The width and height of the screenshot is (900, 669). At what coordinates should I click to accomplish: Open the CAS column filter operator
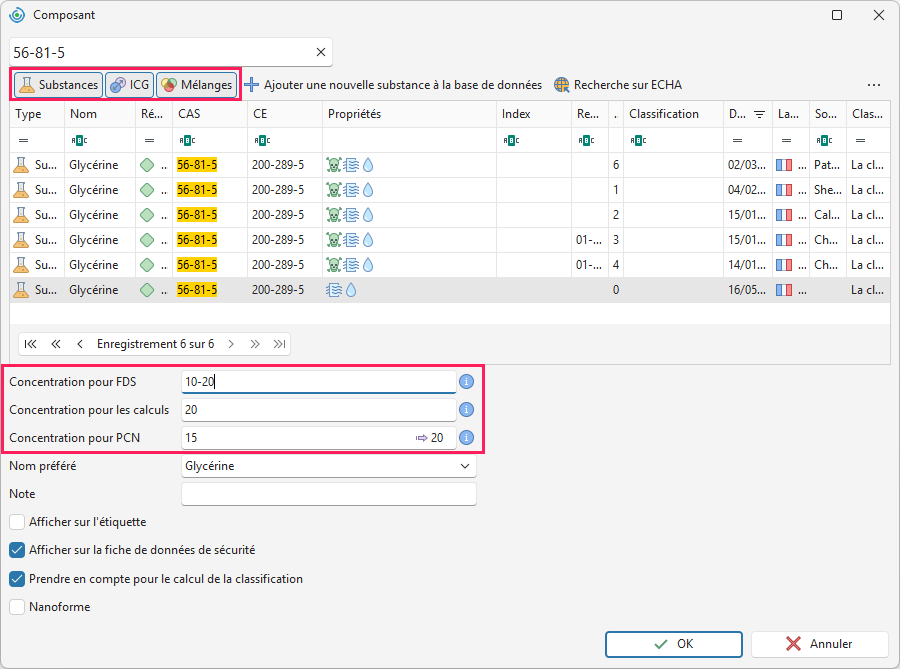(187, 141)
